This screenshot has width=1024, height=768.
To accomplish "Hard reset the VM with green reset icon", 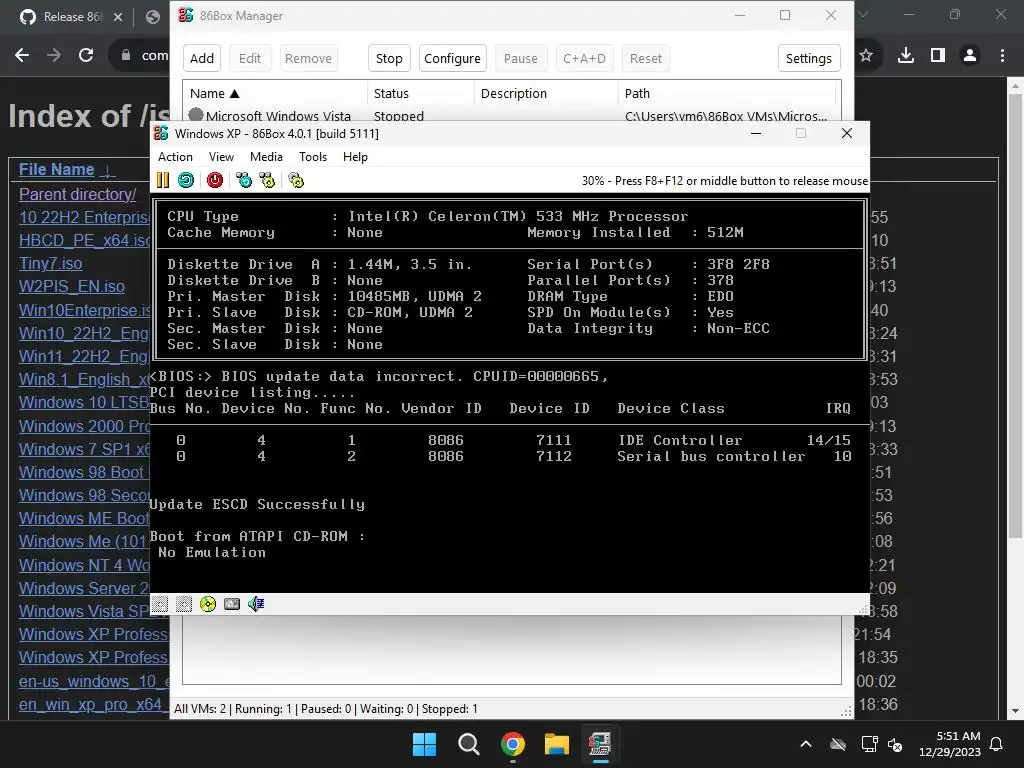I will (186, 180).
